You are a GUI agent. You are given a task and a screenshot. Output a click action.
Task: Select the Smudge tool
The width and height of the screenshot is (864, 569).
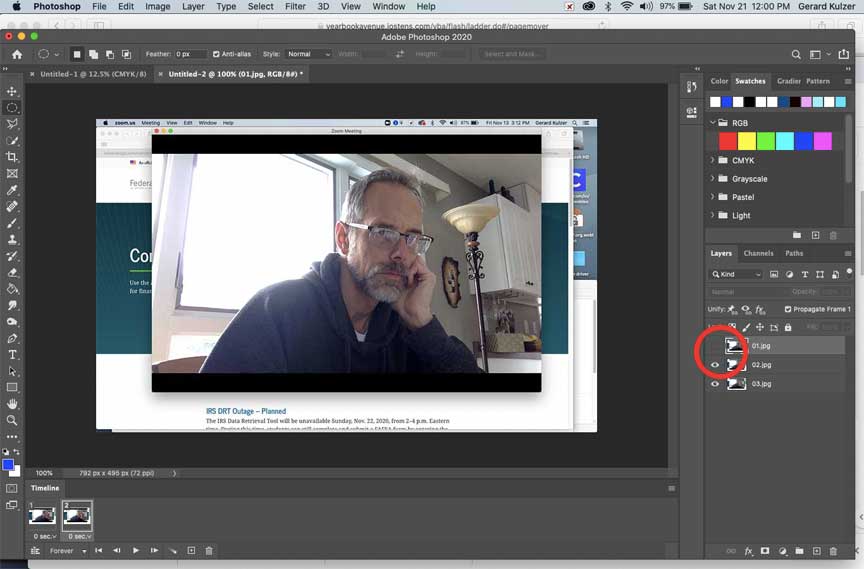[12, 305]
